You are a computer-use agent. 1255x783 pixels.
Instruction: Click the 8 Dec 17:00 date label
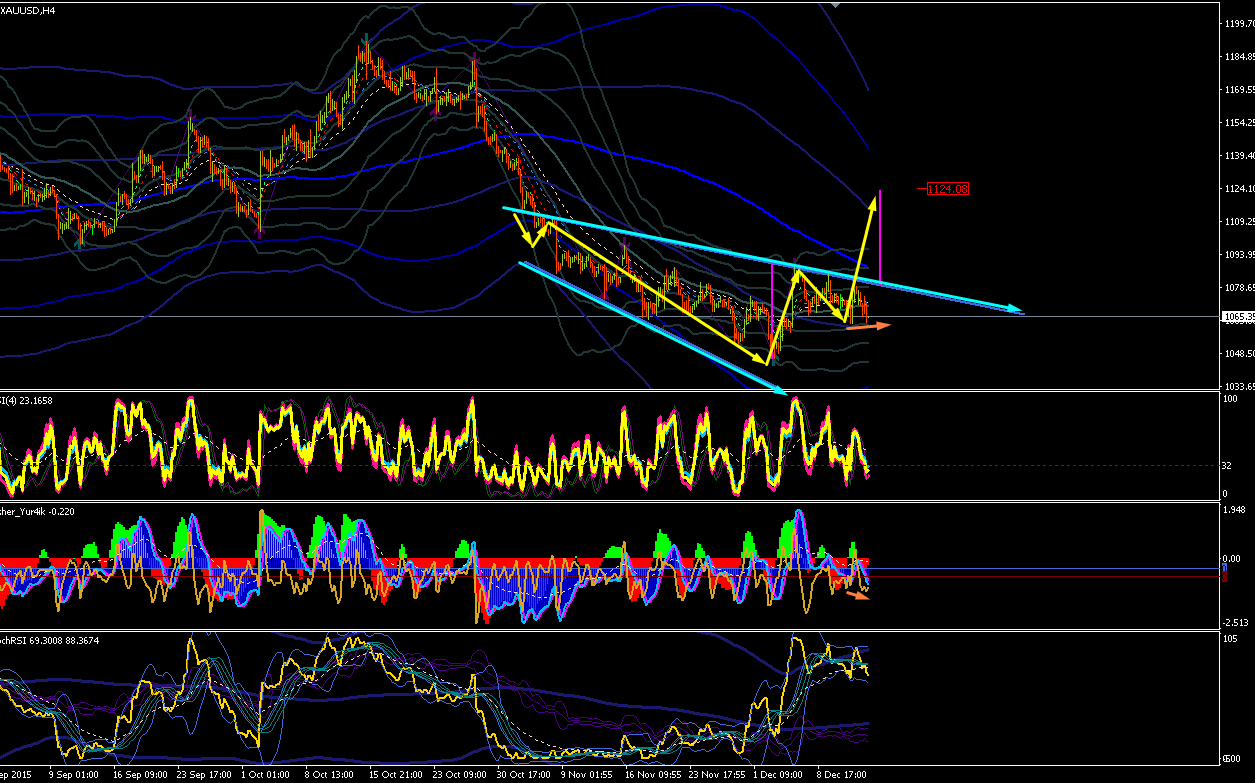(841, 774)
